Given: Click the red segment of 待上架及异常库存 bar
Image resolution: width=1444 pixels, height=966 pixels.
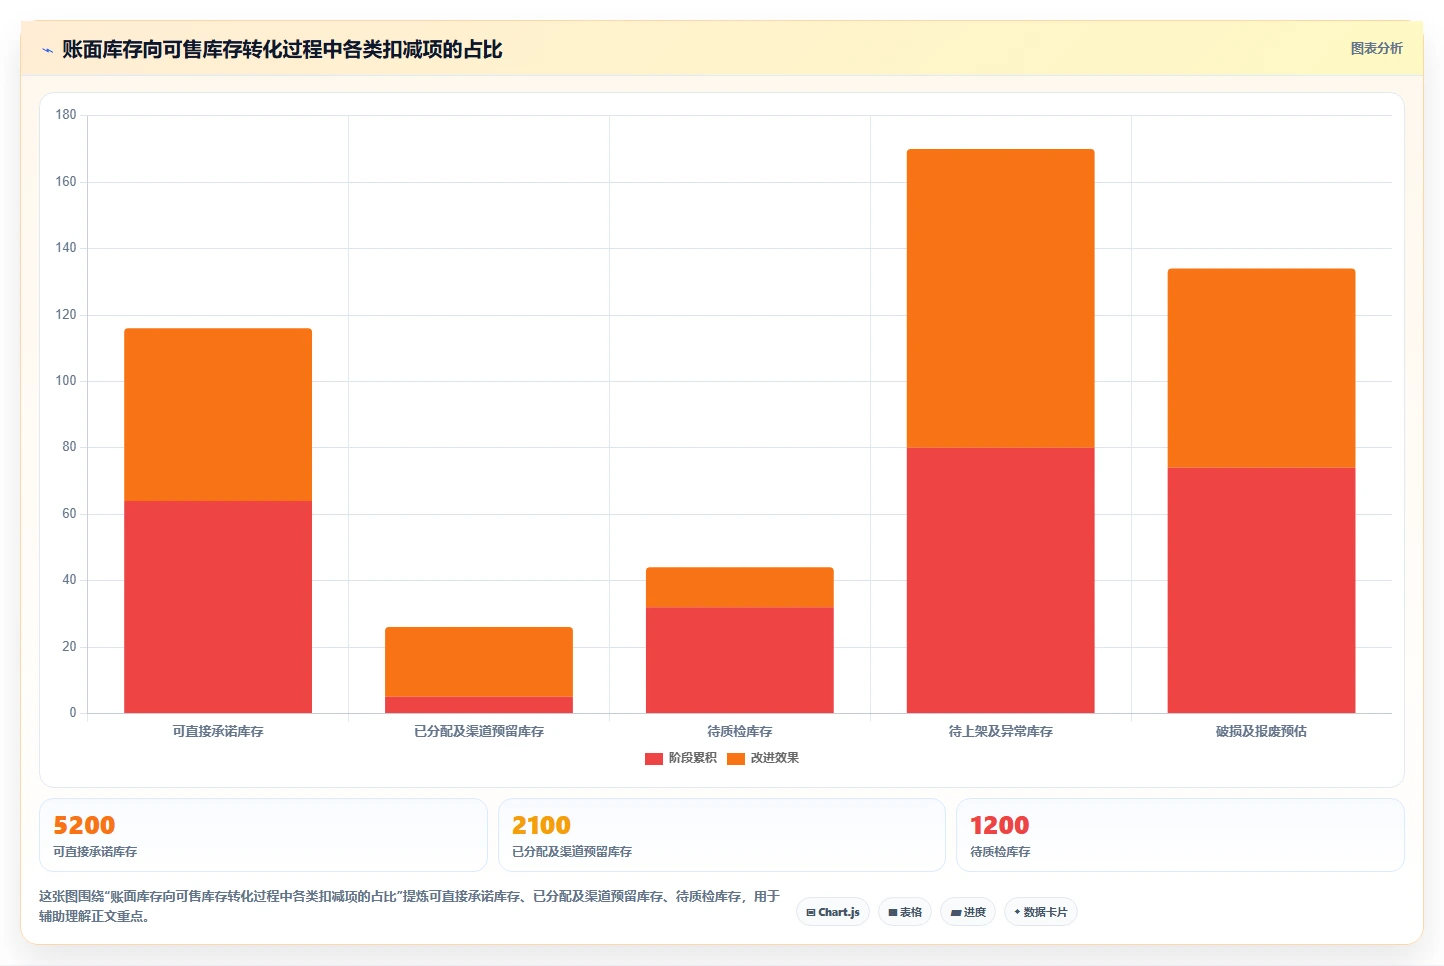Looking at the screenshot, I should click(1001, 580).
